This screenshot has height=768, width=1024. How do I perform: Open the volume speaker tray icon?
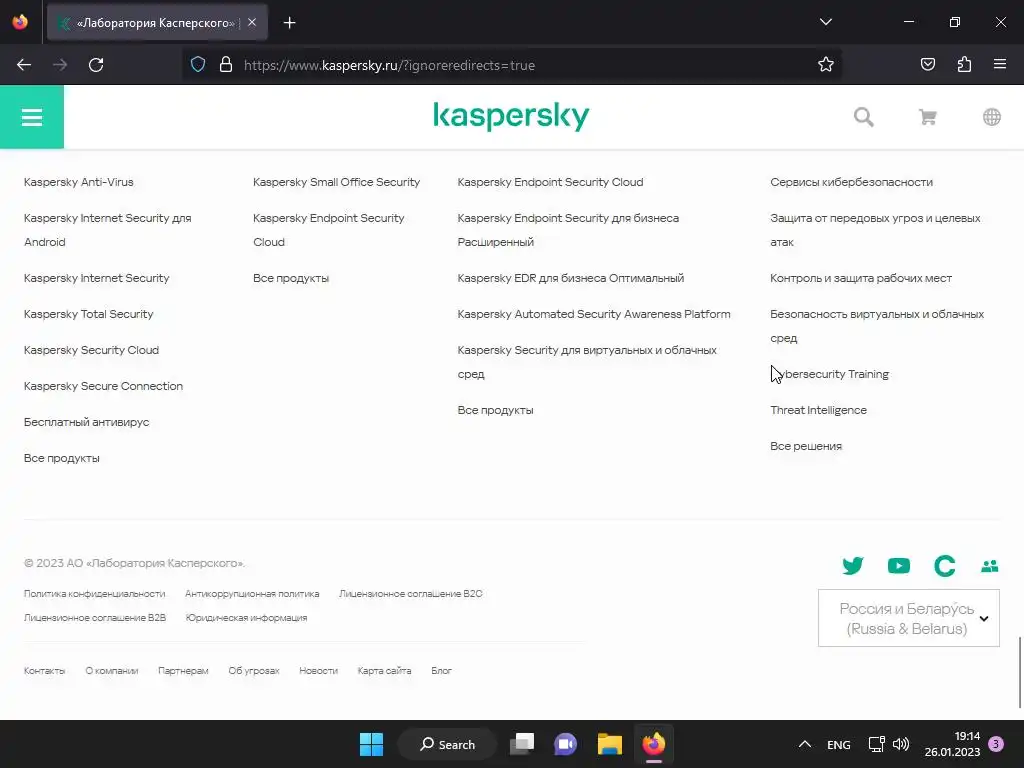[901, 744]
